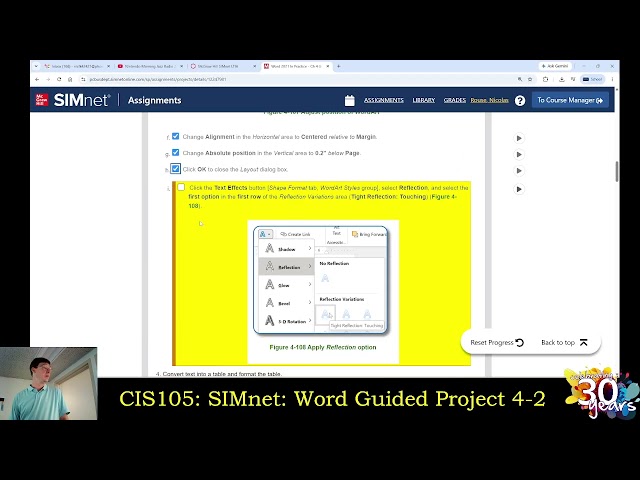Image resolution: width=640 pixels, height=480 pixels.
Task: Open the SIMnet calendar icon
Action: tap(349, 100)
